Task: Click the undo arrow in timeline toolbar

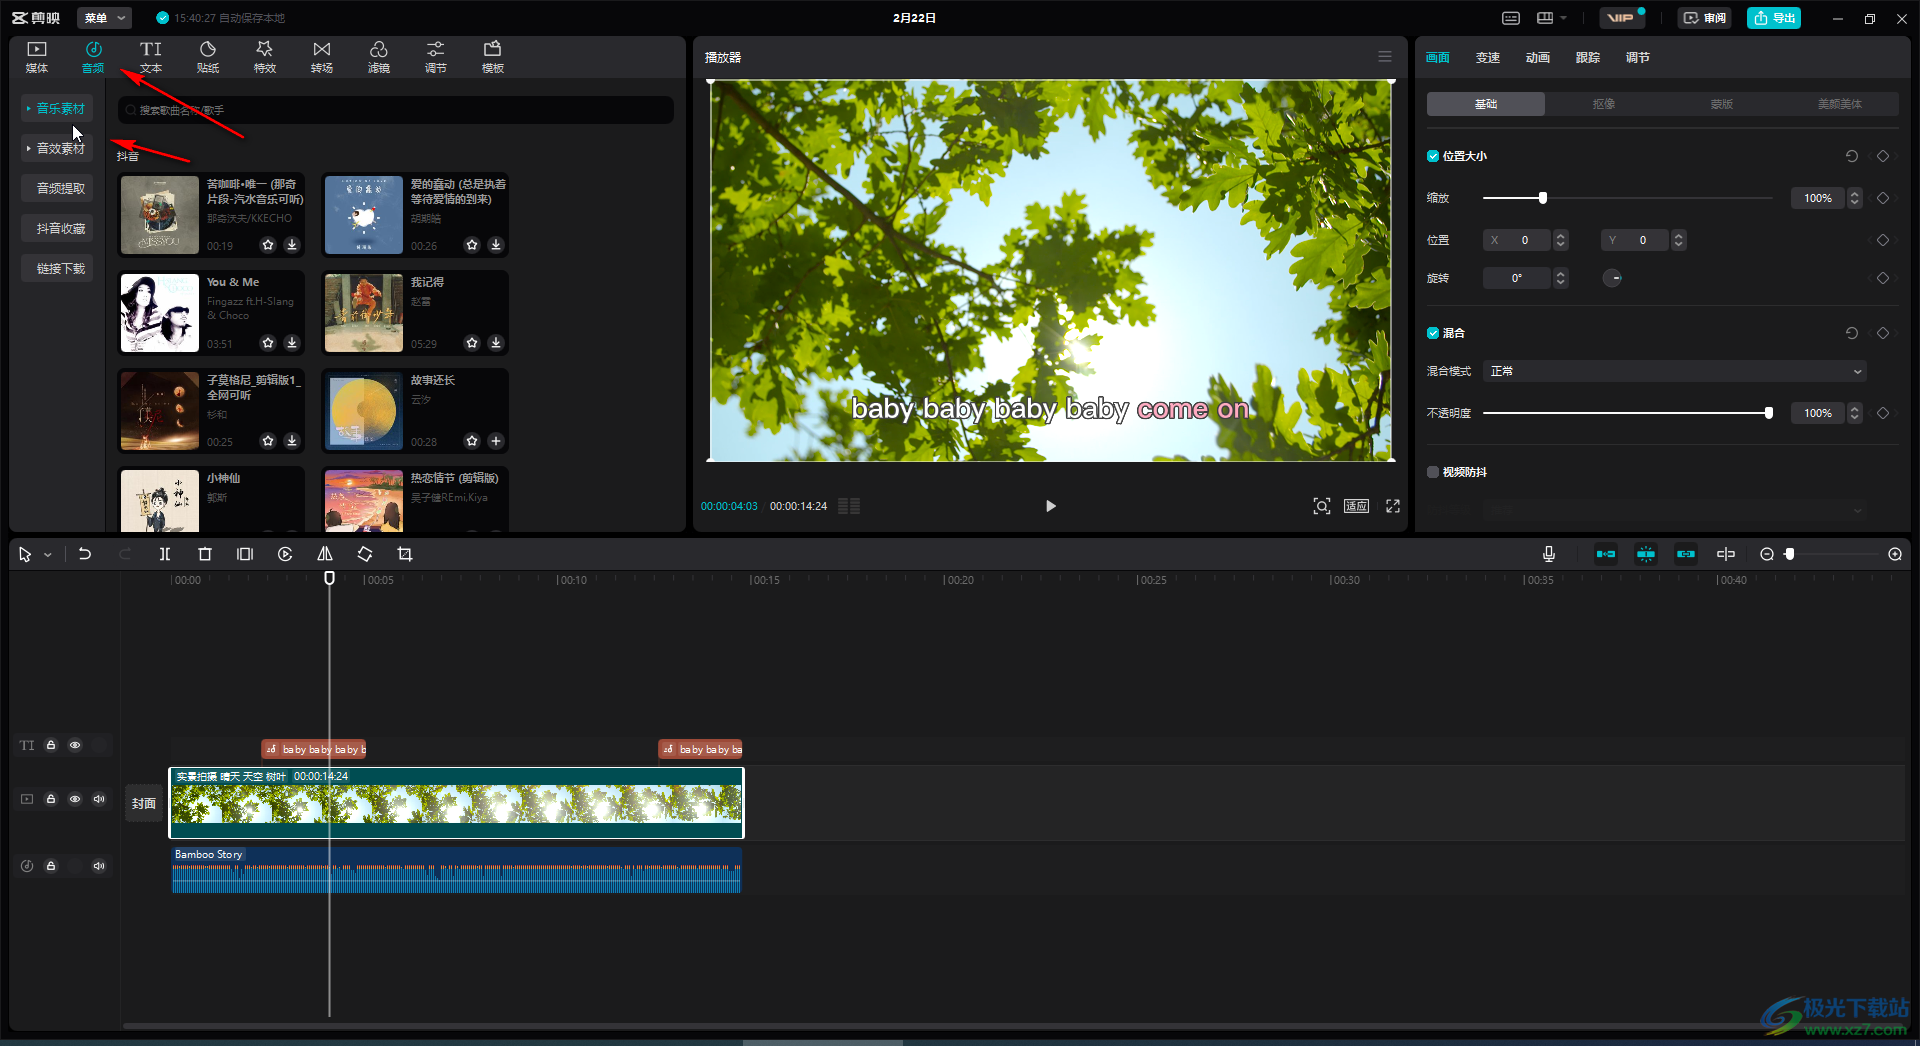Action: pyautogui.click(x=85, y=554)
